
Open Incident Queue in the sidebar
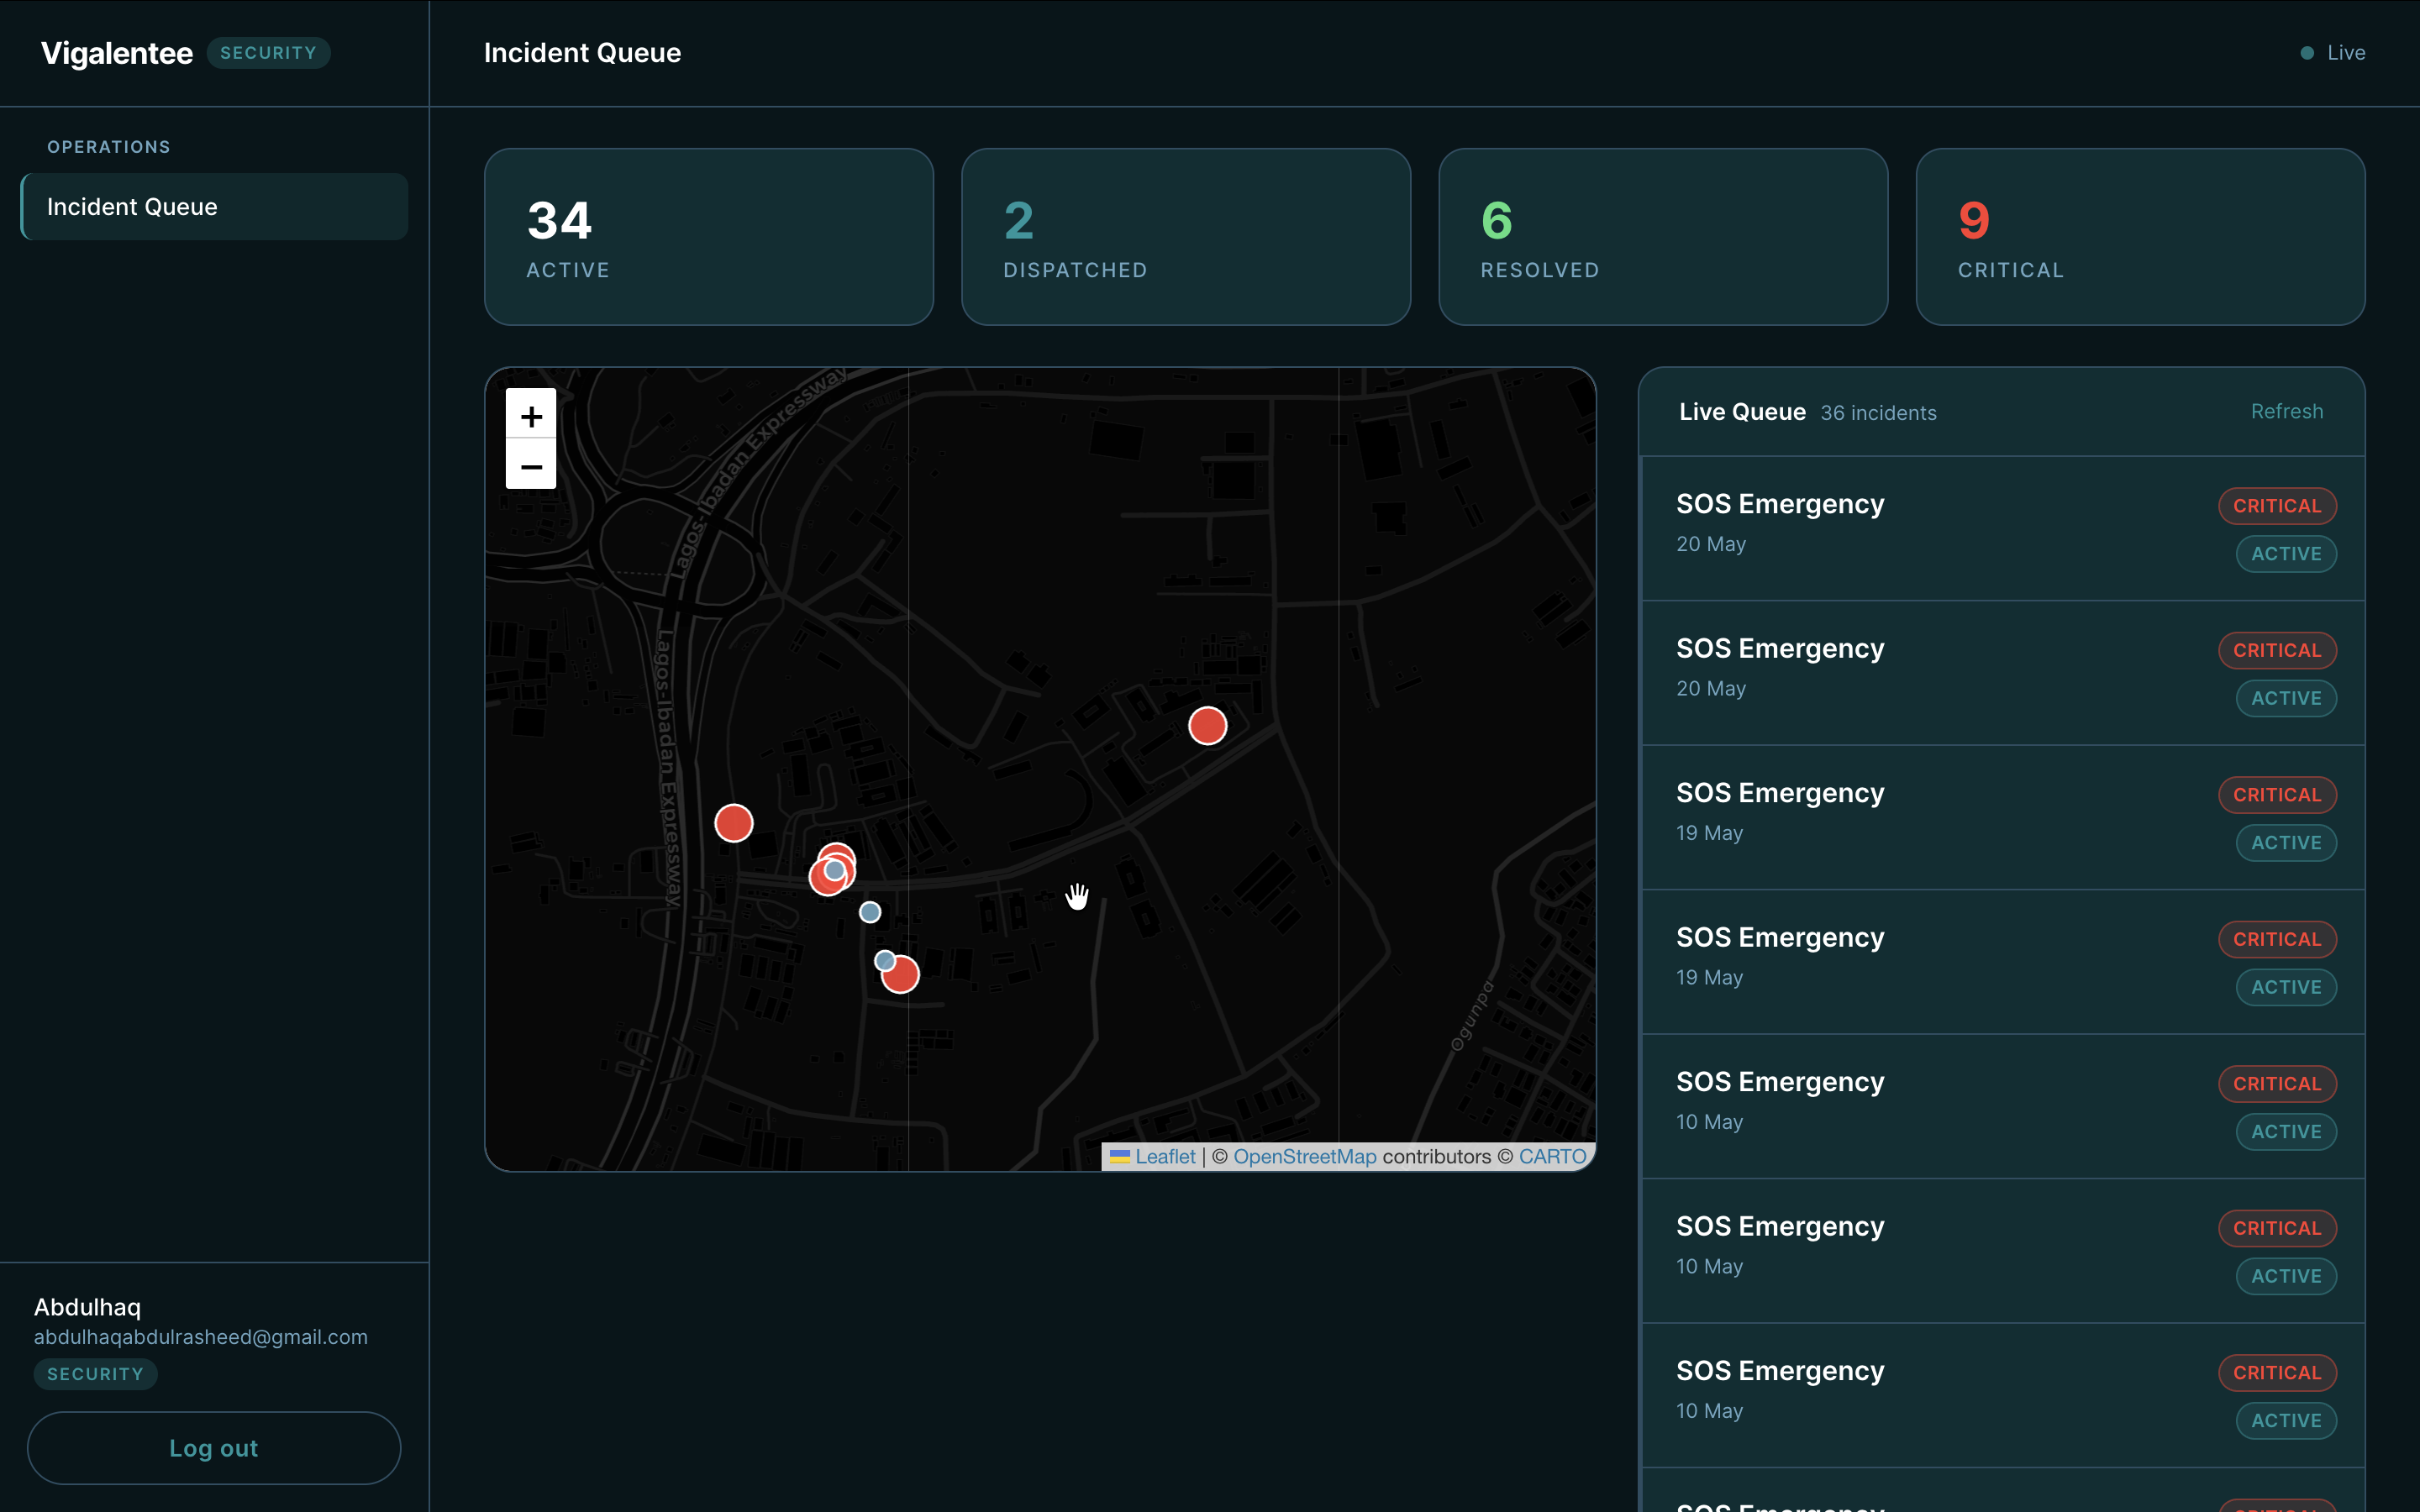(214, 207)
